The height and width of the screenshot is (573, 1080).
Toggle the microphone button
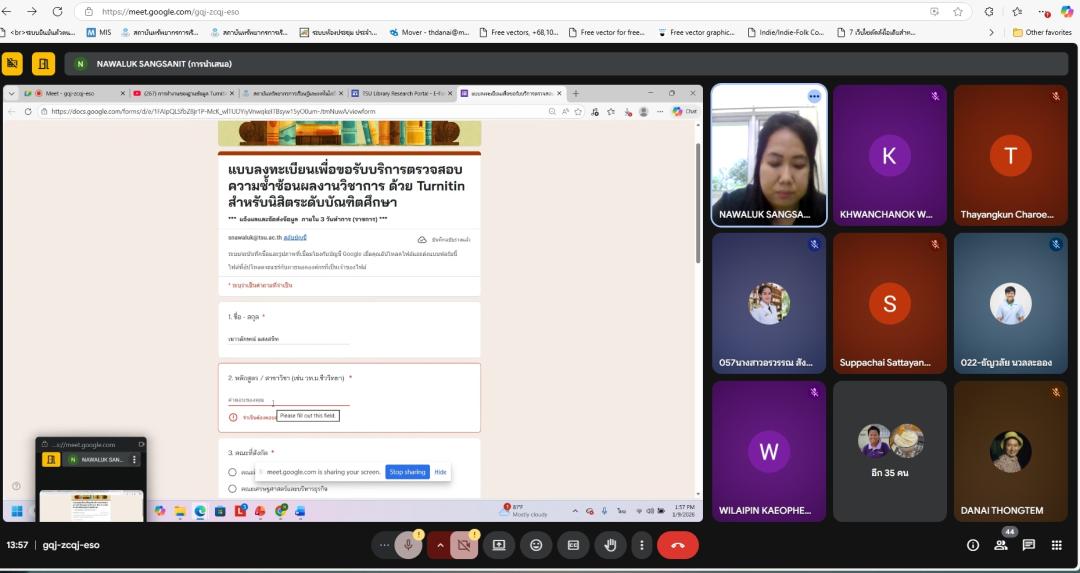(407, 545)
